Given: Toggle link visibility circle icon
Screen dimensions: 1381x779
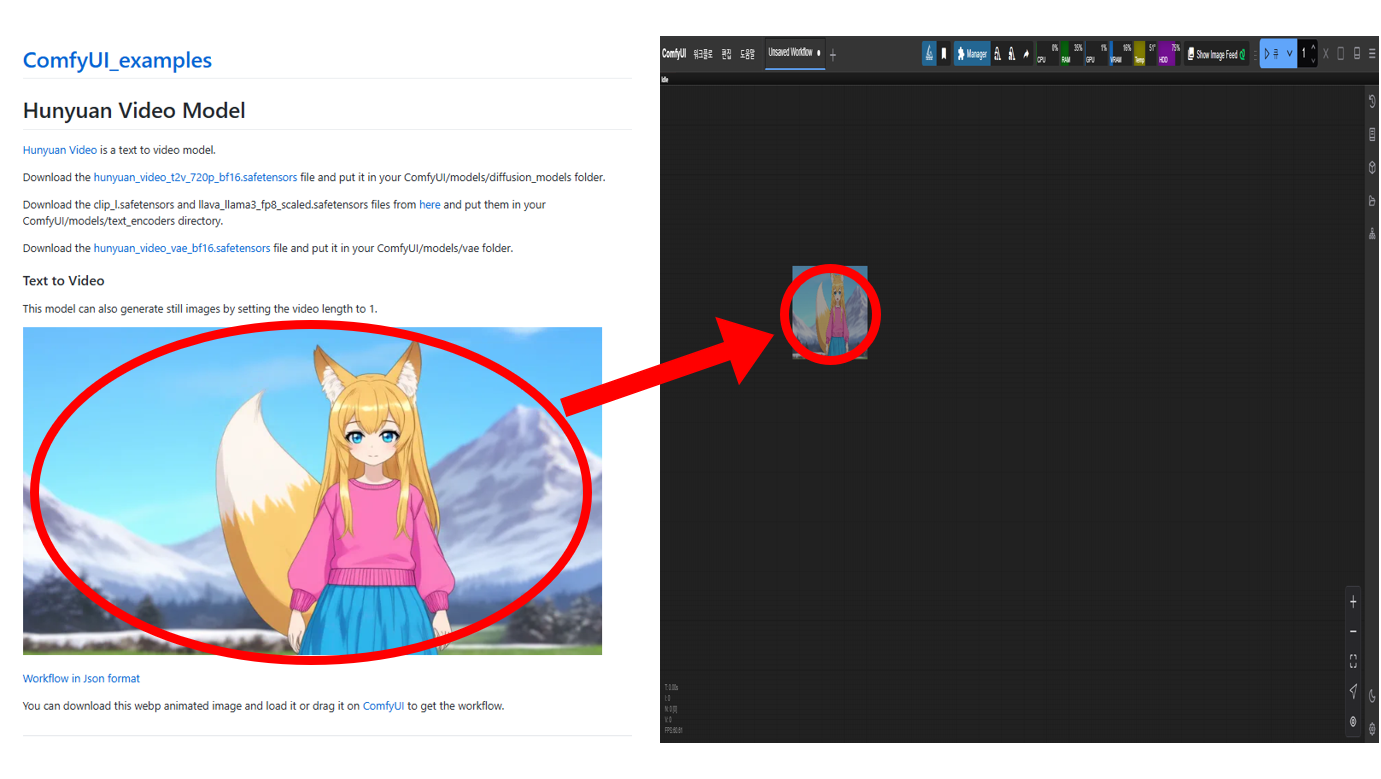Looking at the screenshot, I should pos(1353,721).
